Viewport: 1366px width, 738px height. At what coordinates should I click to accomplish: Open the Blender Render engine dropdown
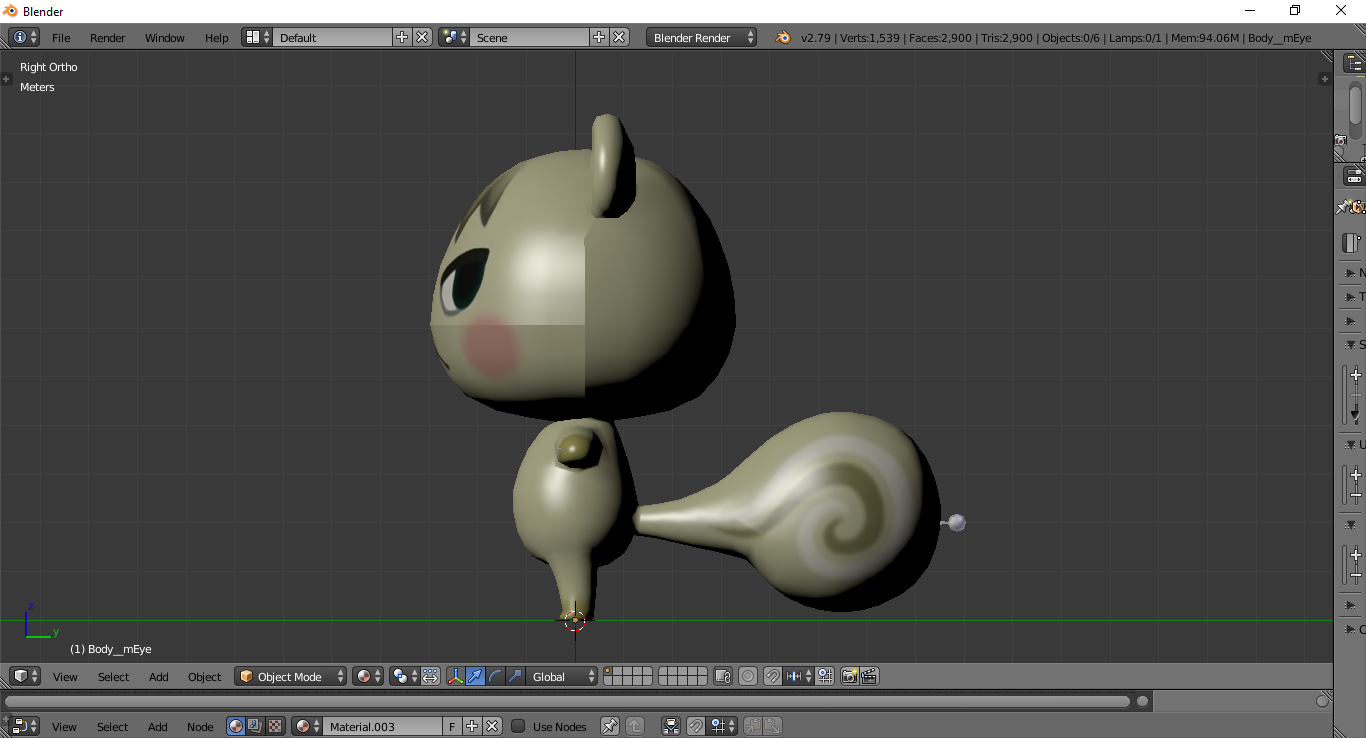pos(702,37)
